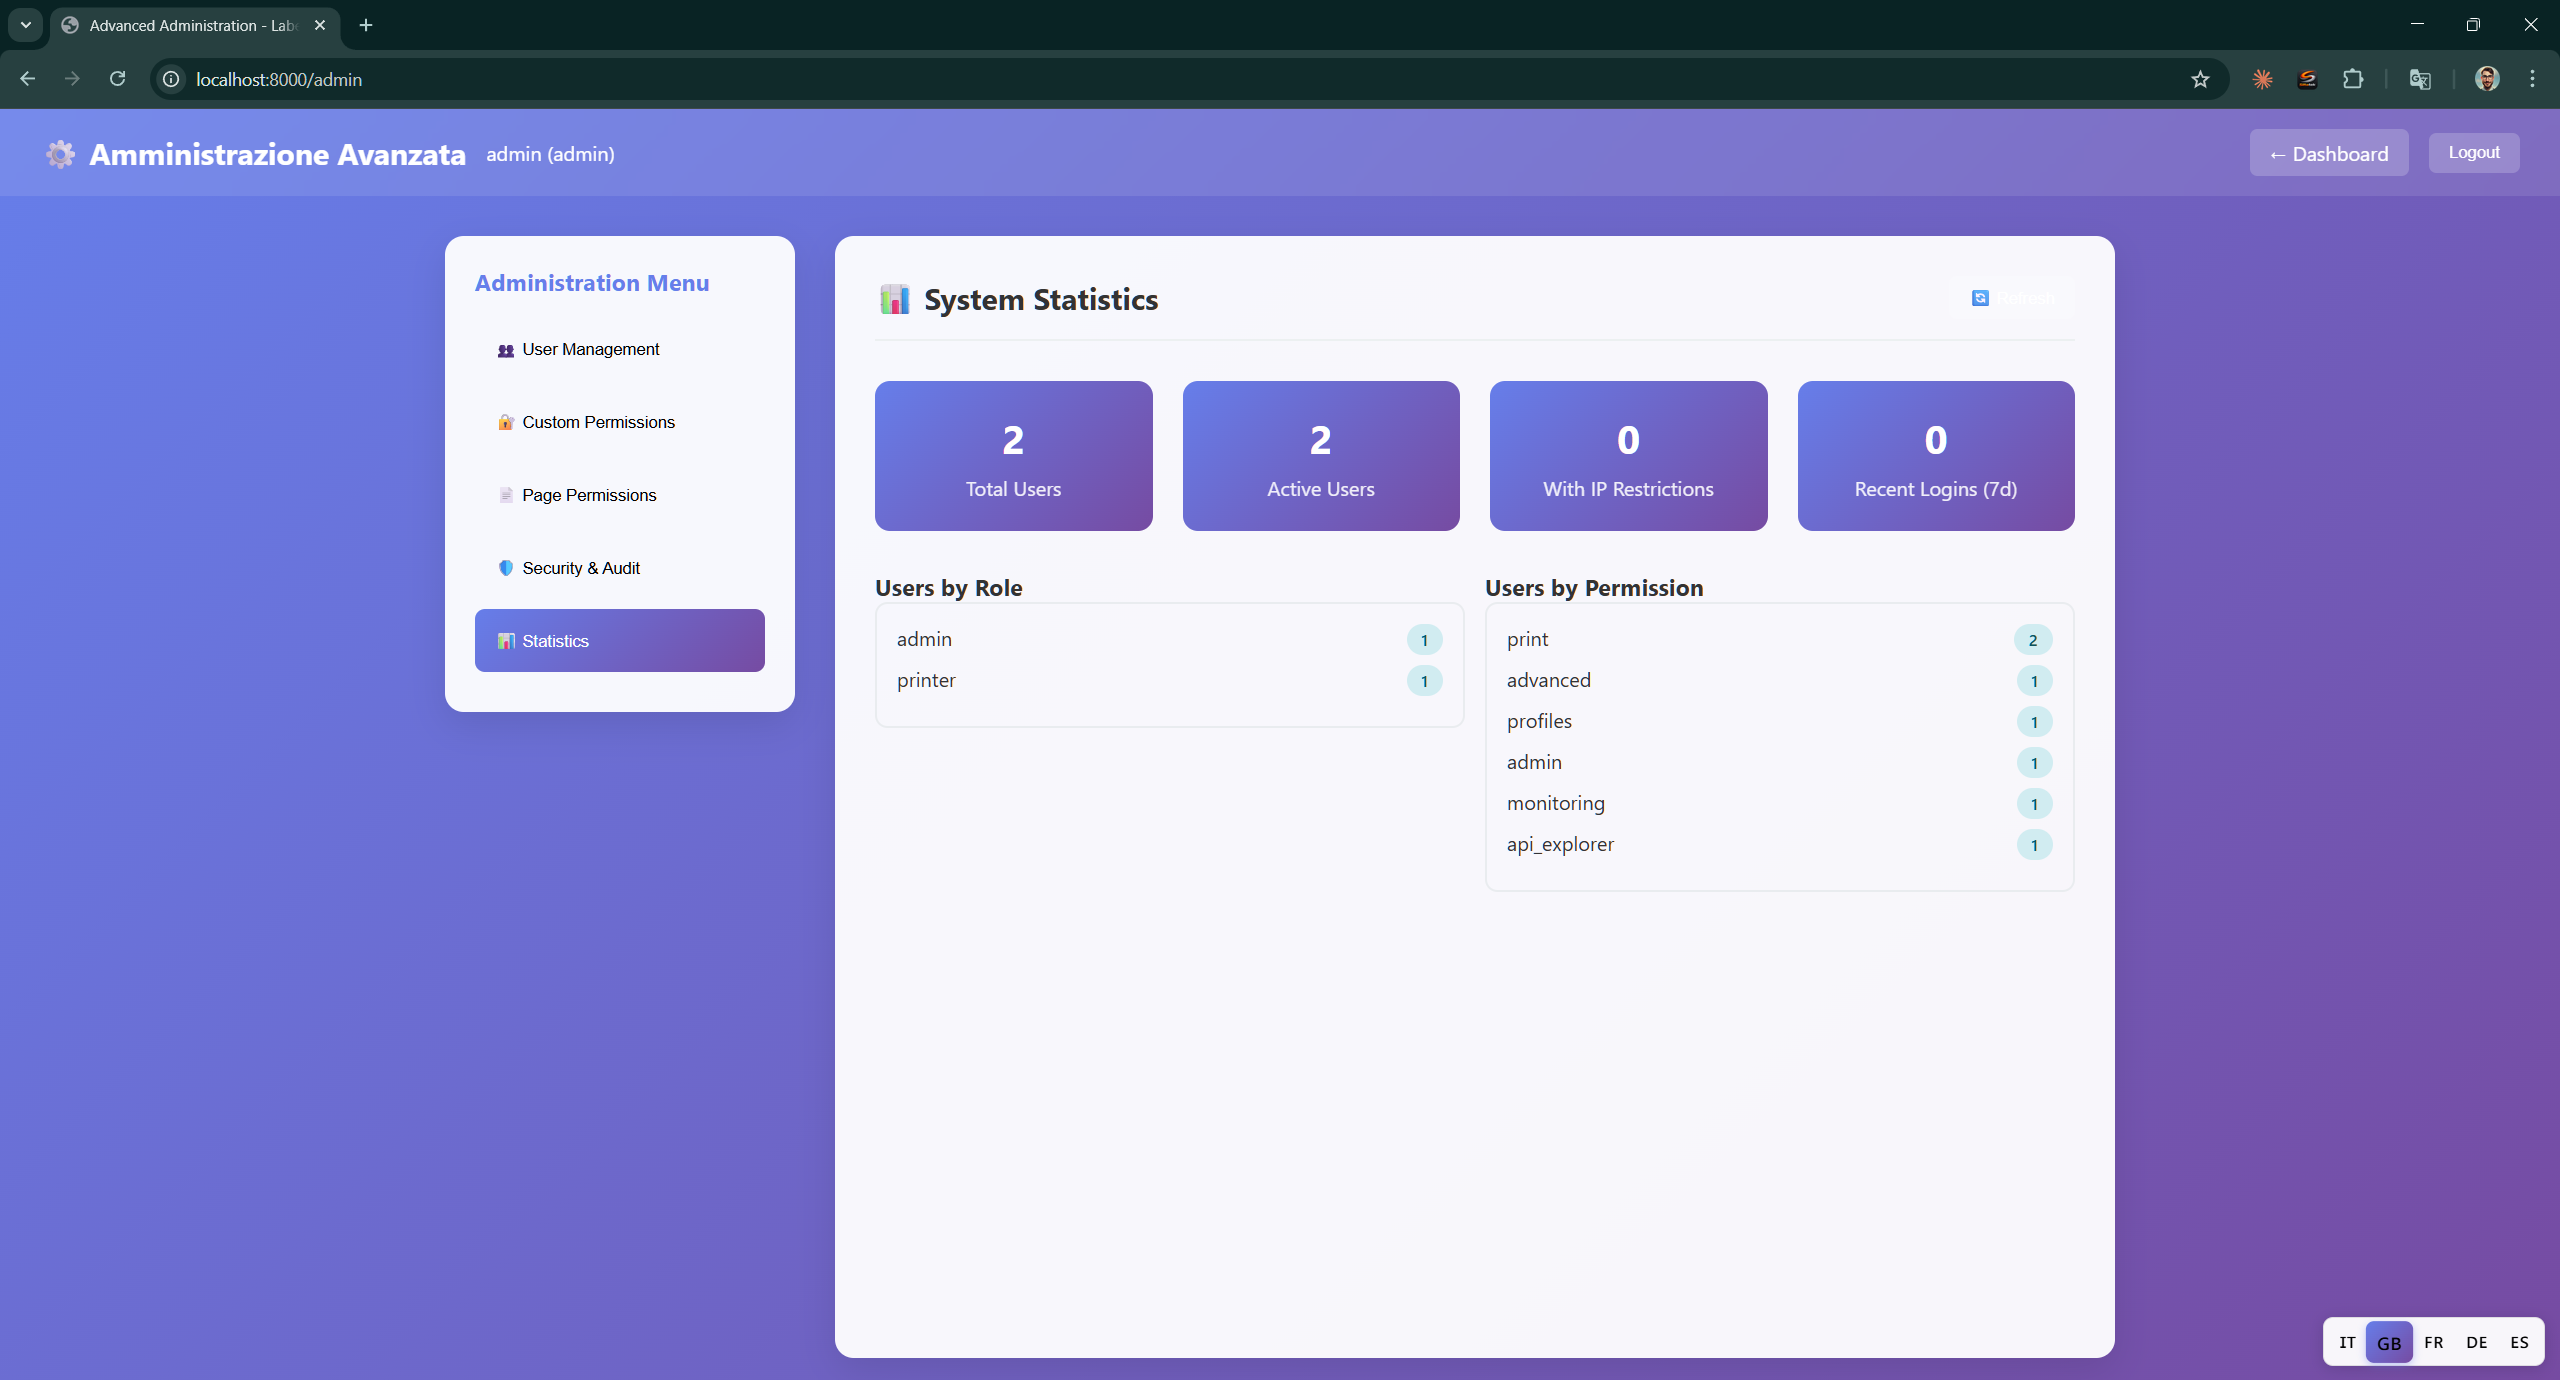The image size is (2560, 1380).
Task: Click the Logout button
Action: [2474, 153]
